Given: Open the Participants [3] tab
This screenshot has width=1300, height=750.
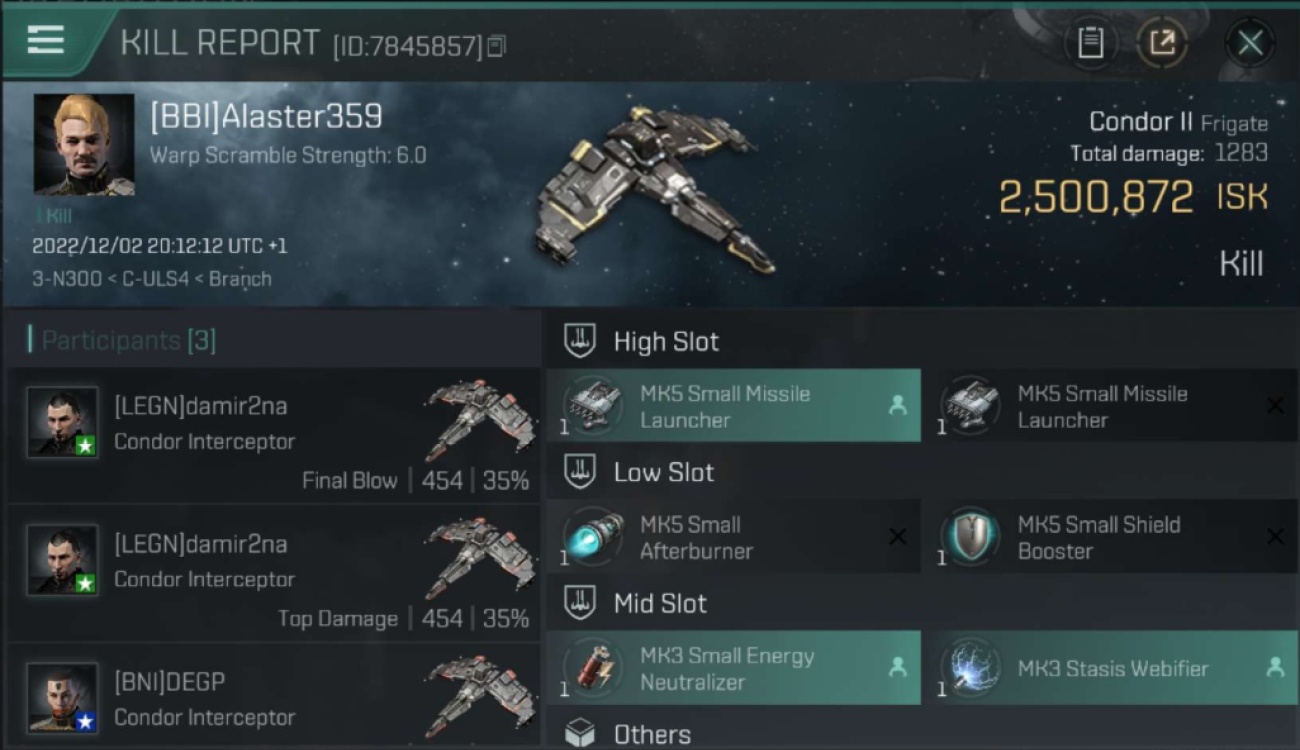Looking at the screenshot, I should (x=122, y=340).
